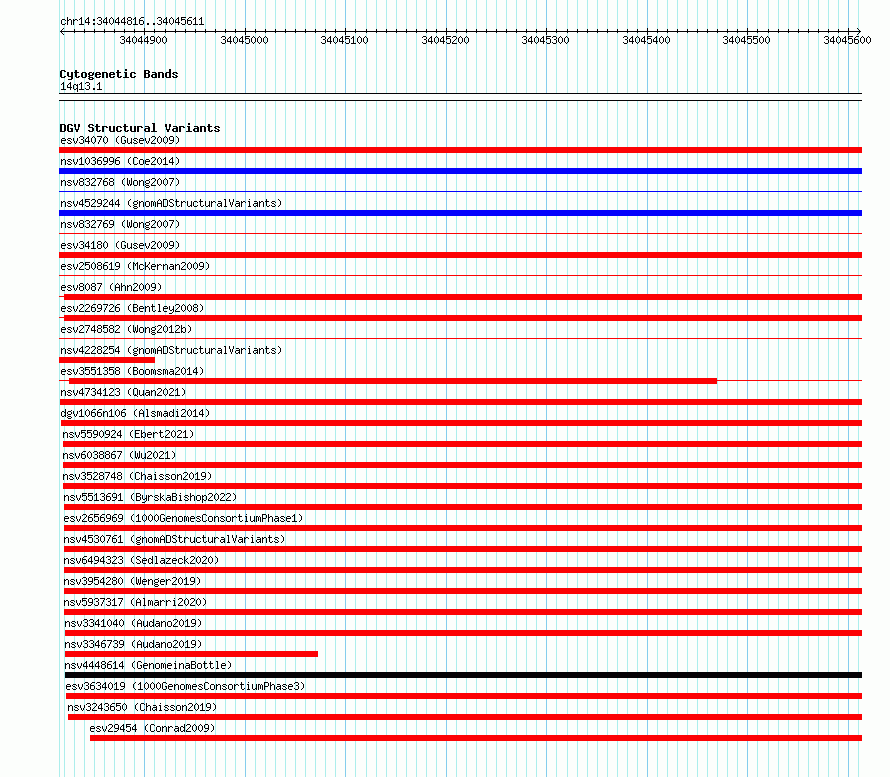This screenshot has height=777, width=890.
Task: Click the nsv4448614 (GenomeinaBottle) label
Action: tap(148, 665)
